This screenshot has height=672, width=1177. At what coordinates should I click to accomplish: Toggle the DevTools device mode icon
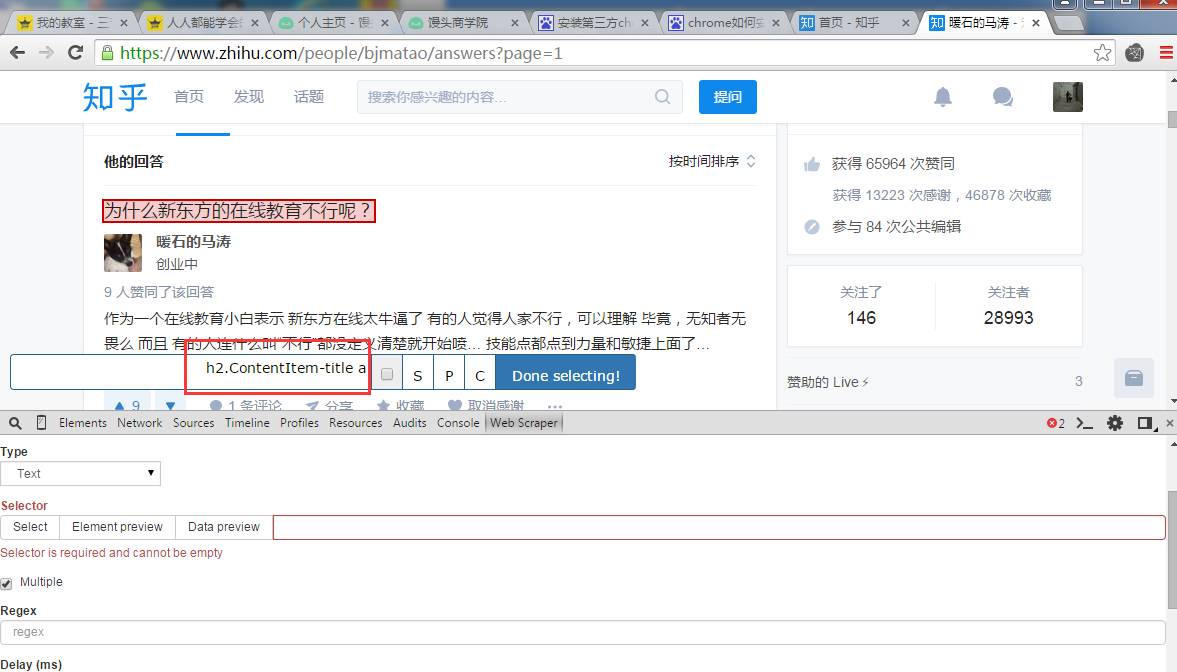41,423
